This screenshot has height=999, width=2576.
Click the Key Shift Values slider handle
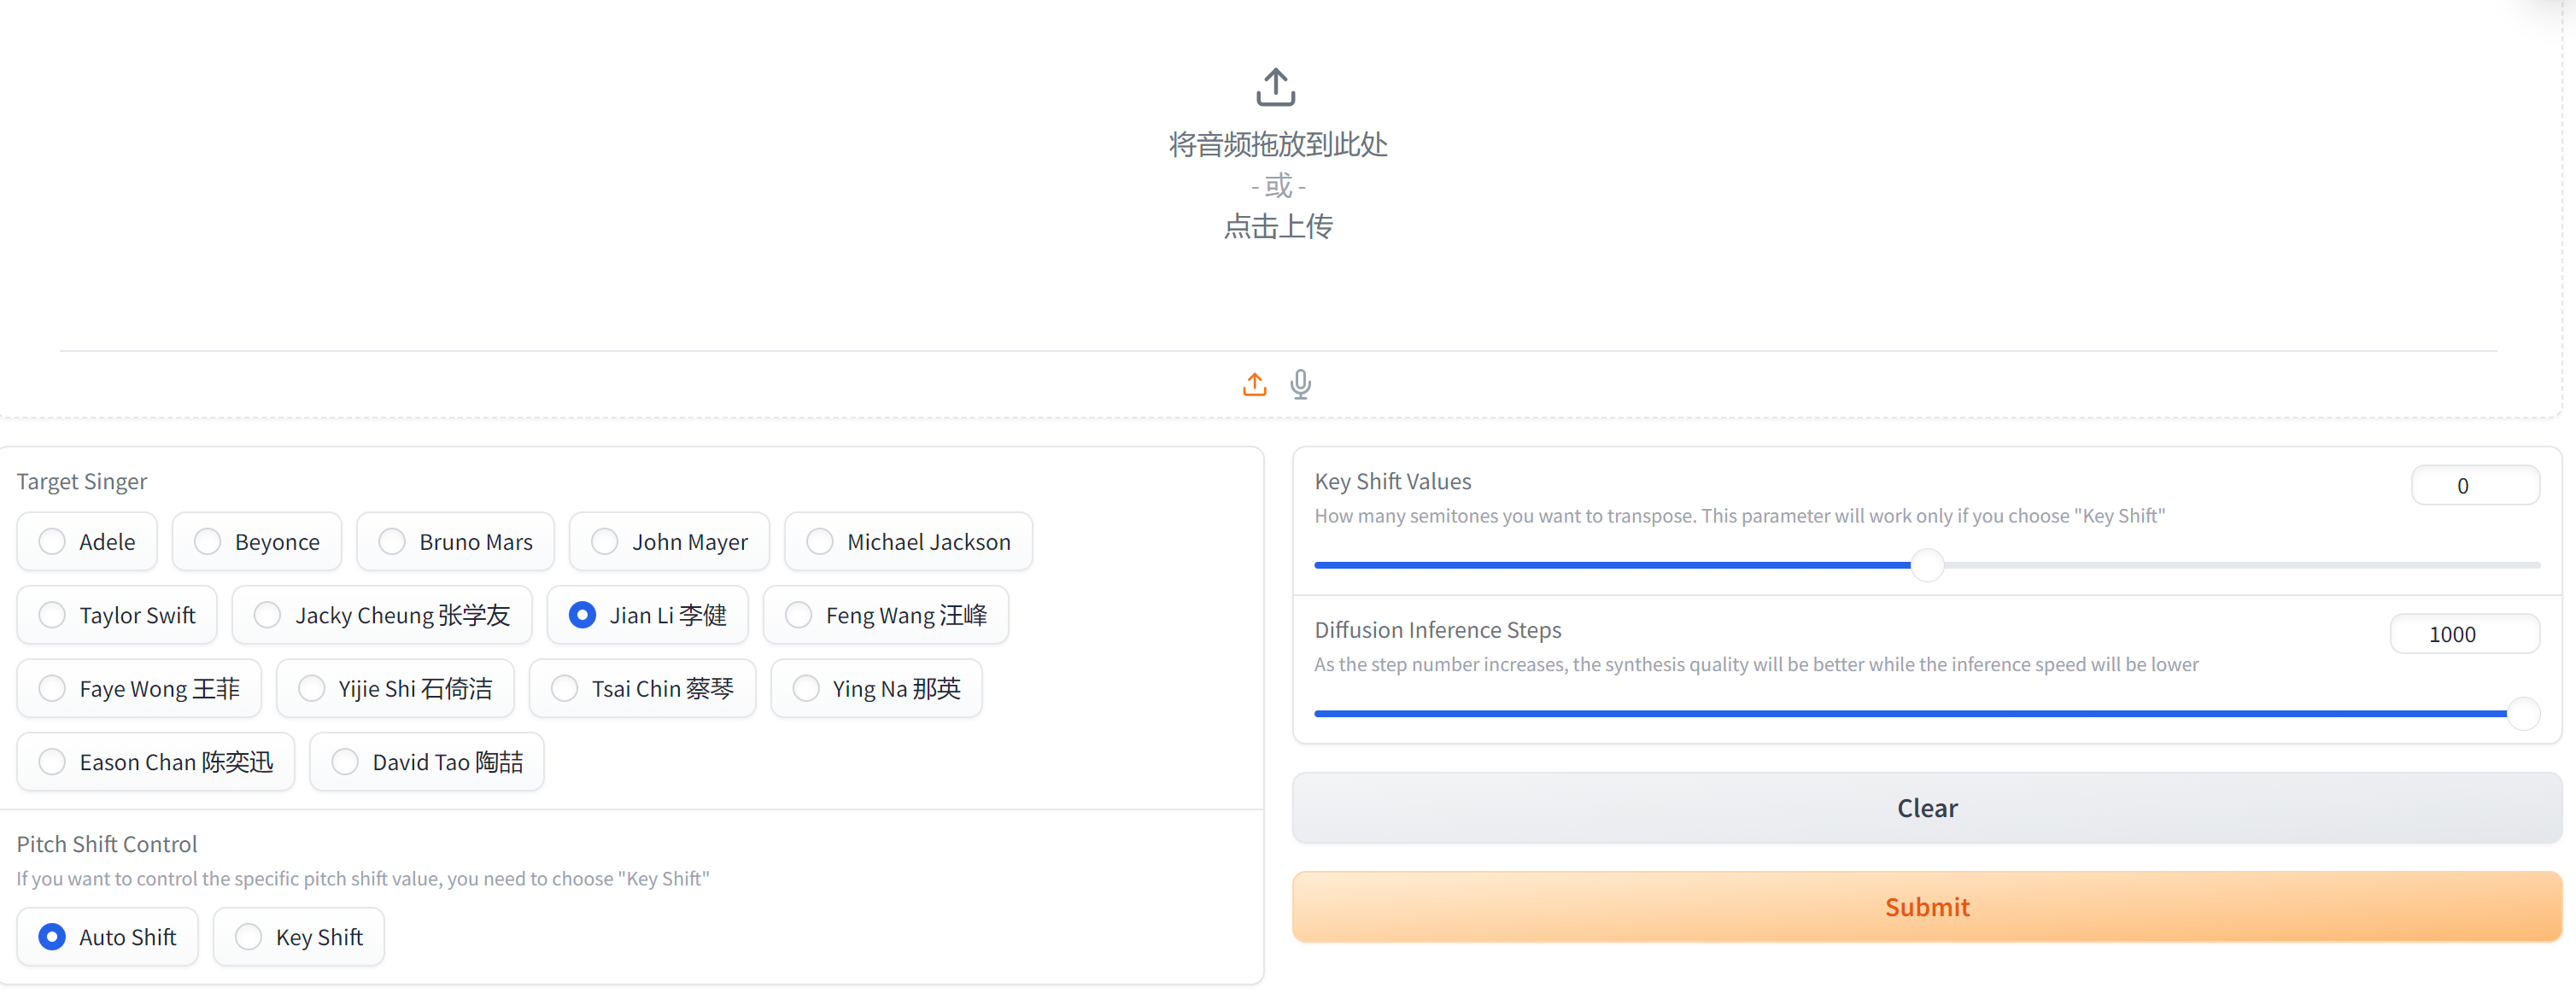1927,565
